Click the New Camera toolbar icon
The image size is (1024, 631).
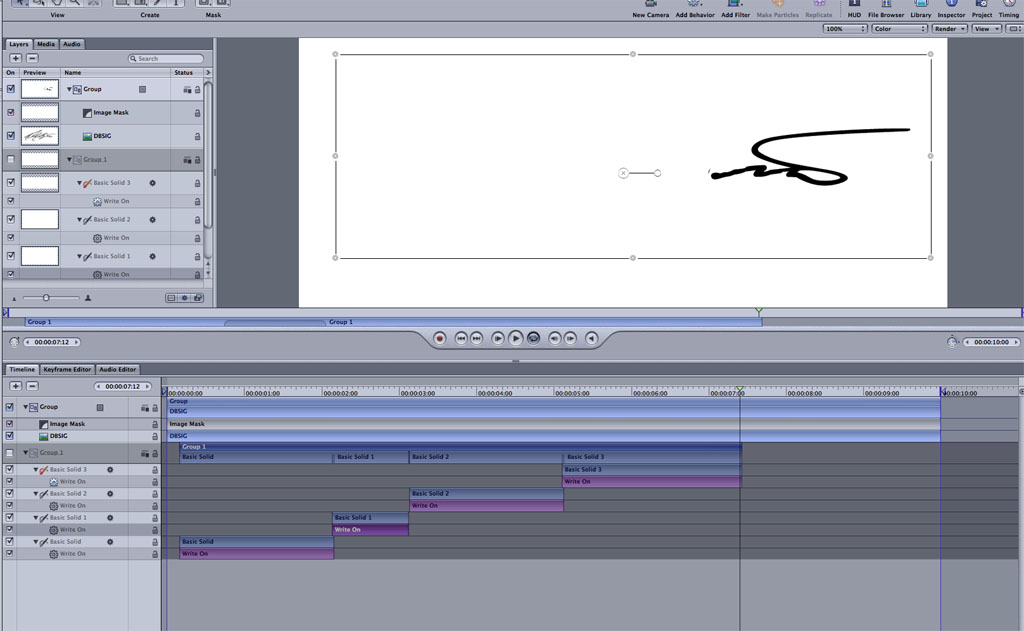tap(651, 5)
